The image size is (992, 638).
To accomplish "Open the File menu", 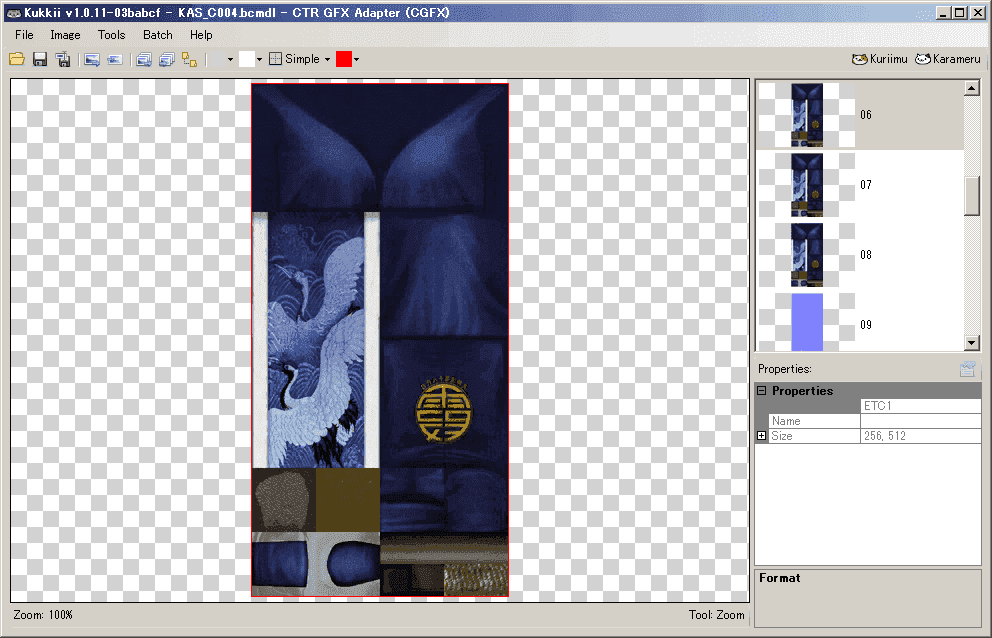I will click(x=24, y=35).
